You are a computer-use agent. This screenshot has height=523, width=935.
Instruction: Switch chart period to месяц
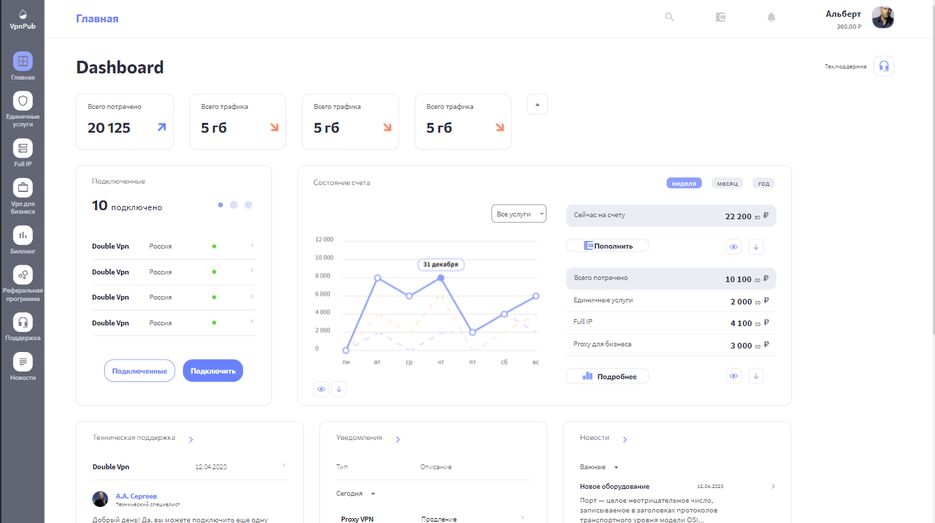tap(726, 183)
